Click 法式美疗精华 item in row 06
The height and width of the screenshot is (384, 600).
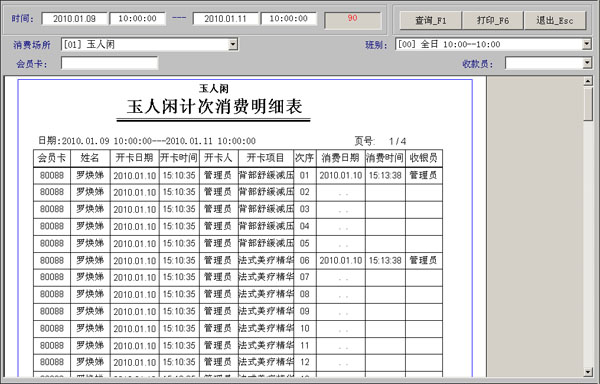(x=266, y=260)
